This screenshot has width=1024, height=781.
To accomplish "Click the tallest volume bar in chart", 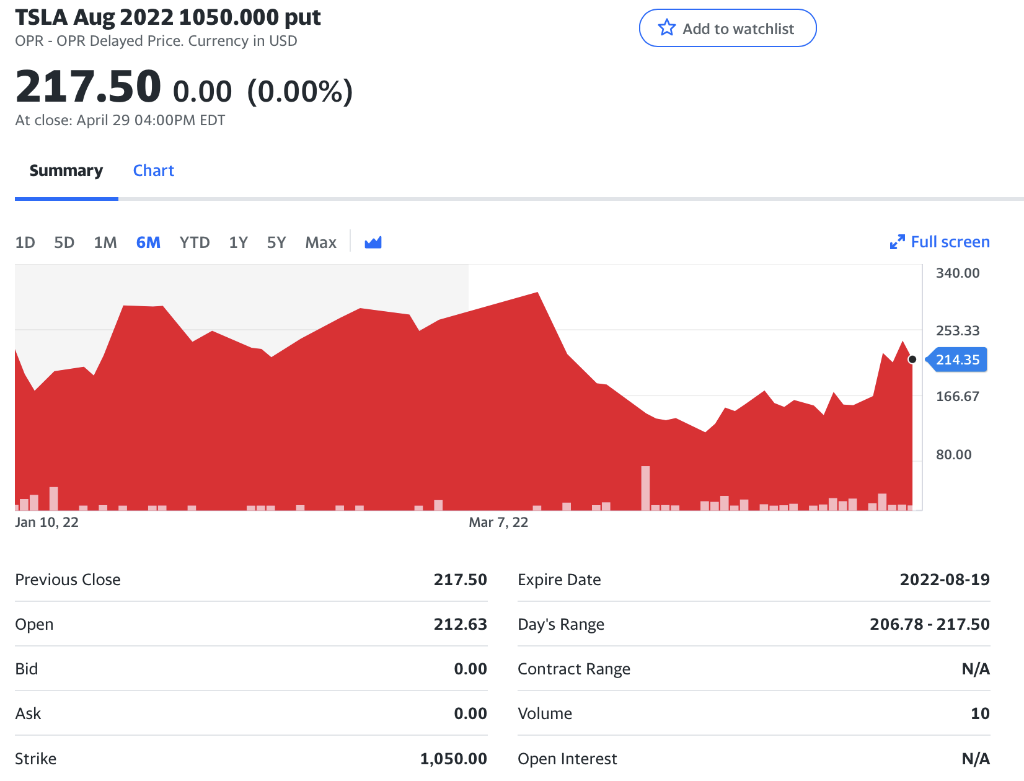I will click(645, 488).
